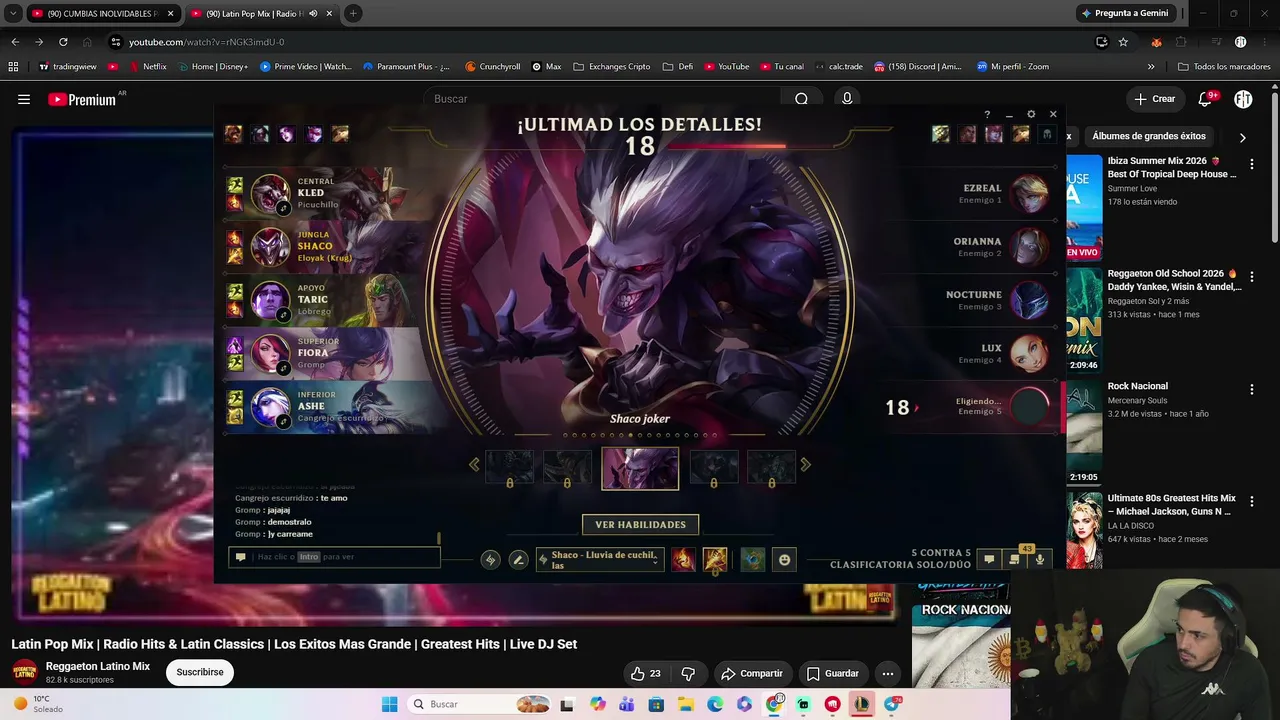1280x720 pixels.
Task: Open the emote picker smiley icon
Action: 785,560
